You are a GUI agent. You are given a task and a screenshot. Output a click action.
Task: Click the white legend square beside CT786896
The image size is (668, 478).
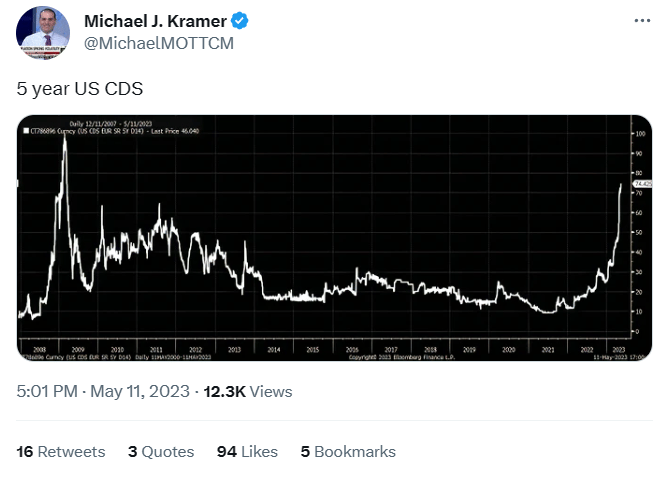[26, 131]
